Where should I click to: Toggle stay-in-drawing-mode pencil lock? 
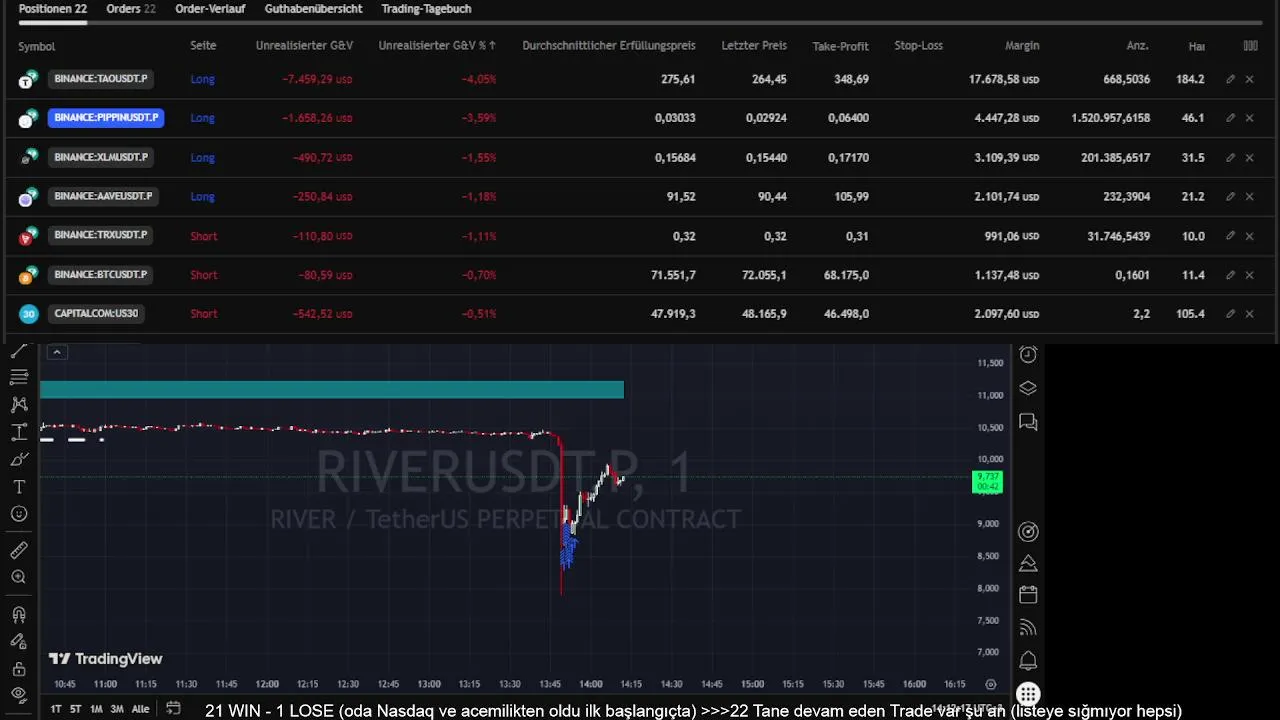click(19, 642)
